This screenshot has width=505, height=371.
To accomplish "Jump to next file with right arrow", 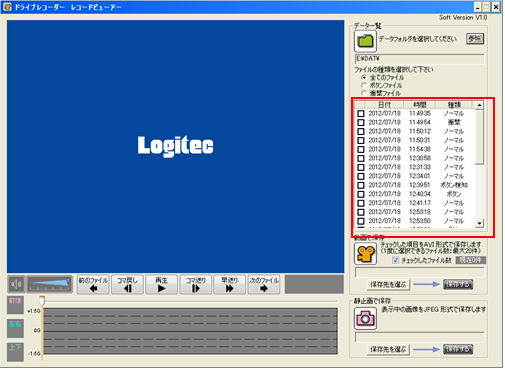I will (x=263, y=284).
